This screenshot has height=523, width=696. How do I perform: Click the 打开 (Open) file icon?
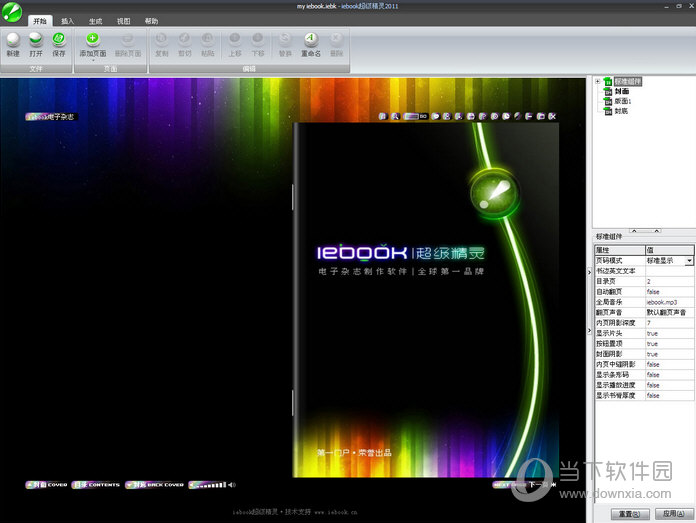point(36,39)
